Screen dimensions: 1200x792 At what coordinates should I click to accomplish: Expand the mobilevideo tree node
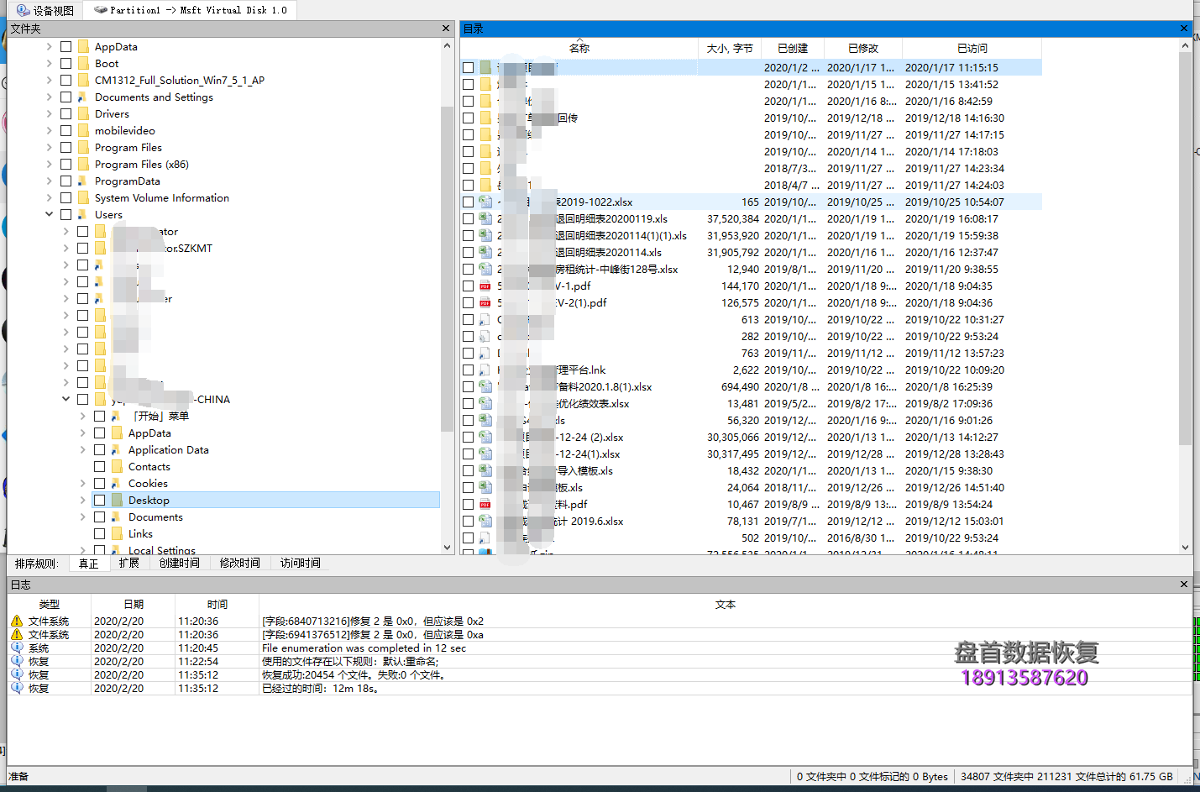49,131
